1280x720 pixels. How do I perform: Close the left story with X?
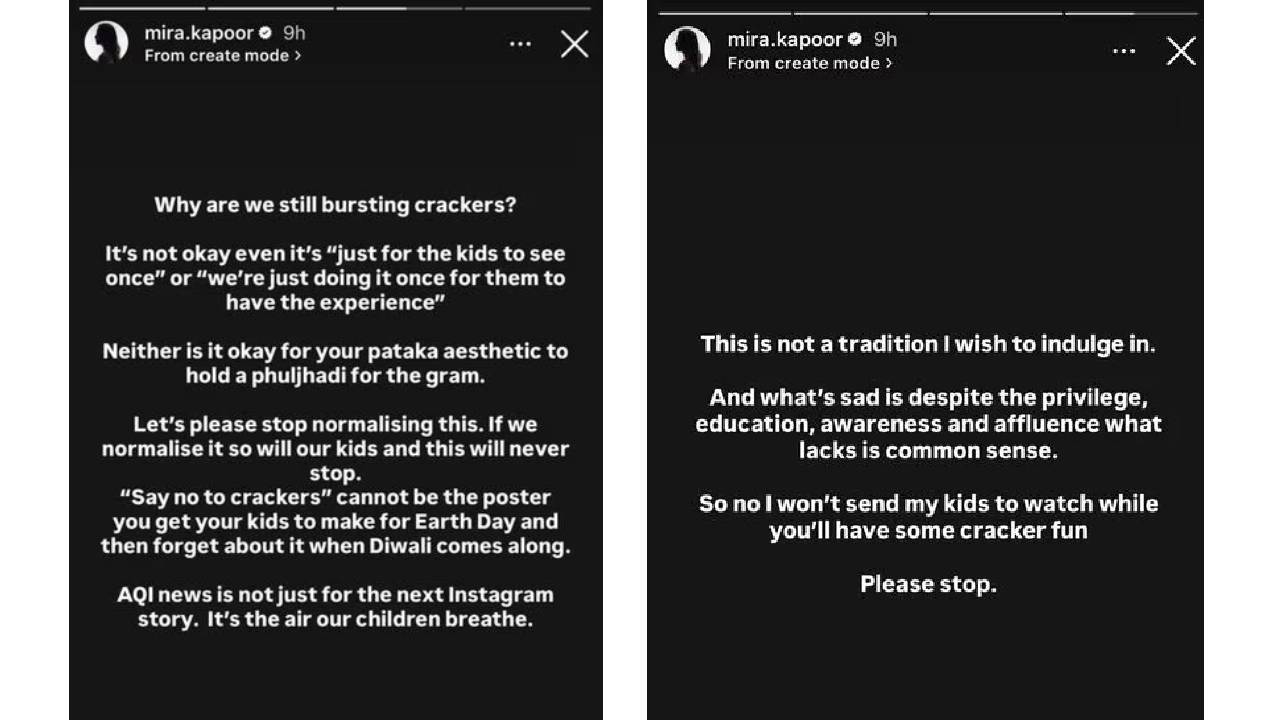pos(575,44)
